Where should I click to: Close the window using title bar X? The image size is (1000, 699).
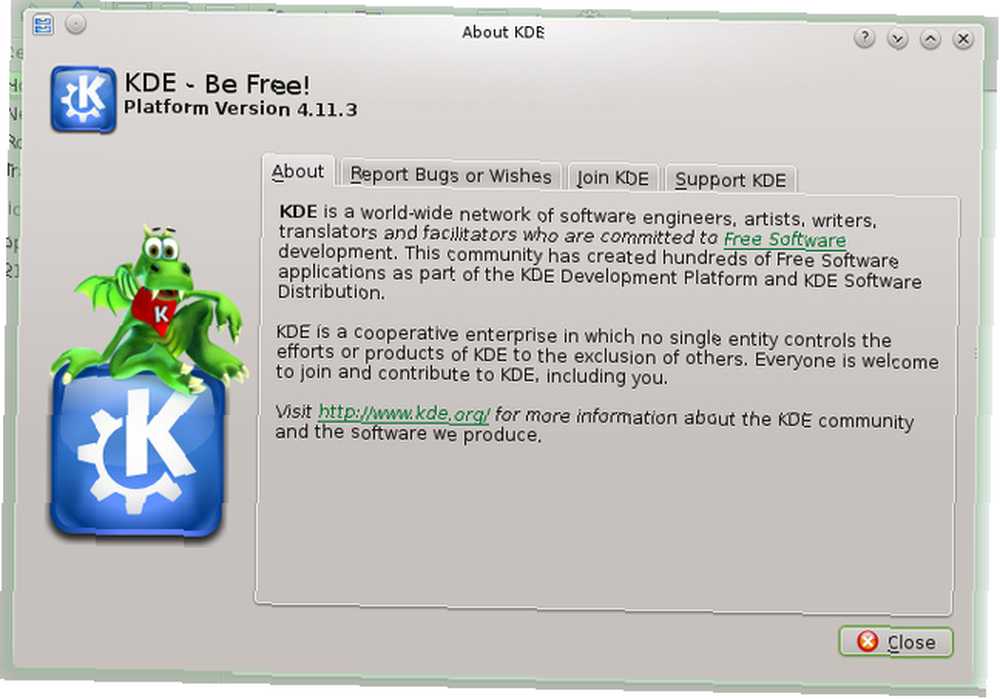tap(963, 40)
